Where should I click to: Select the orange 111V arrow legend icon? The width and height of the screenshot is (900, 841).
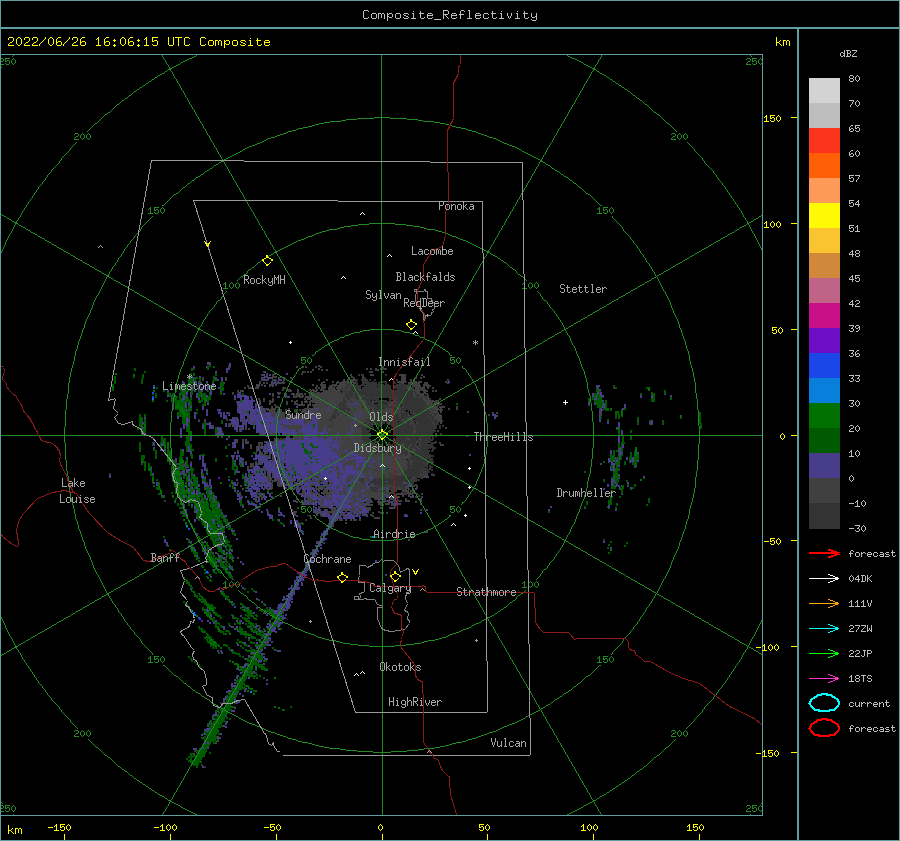[x=824, y=603]
